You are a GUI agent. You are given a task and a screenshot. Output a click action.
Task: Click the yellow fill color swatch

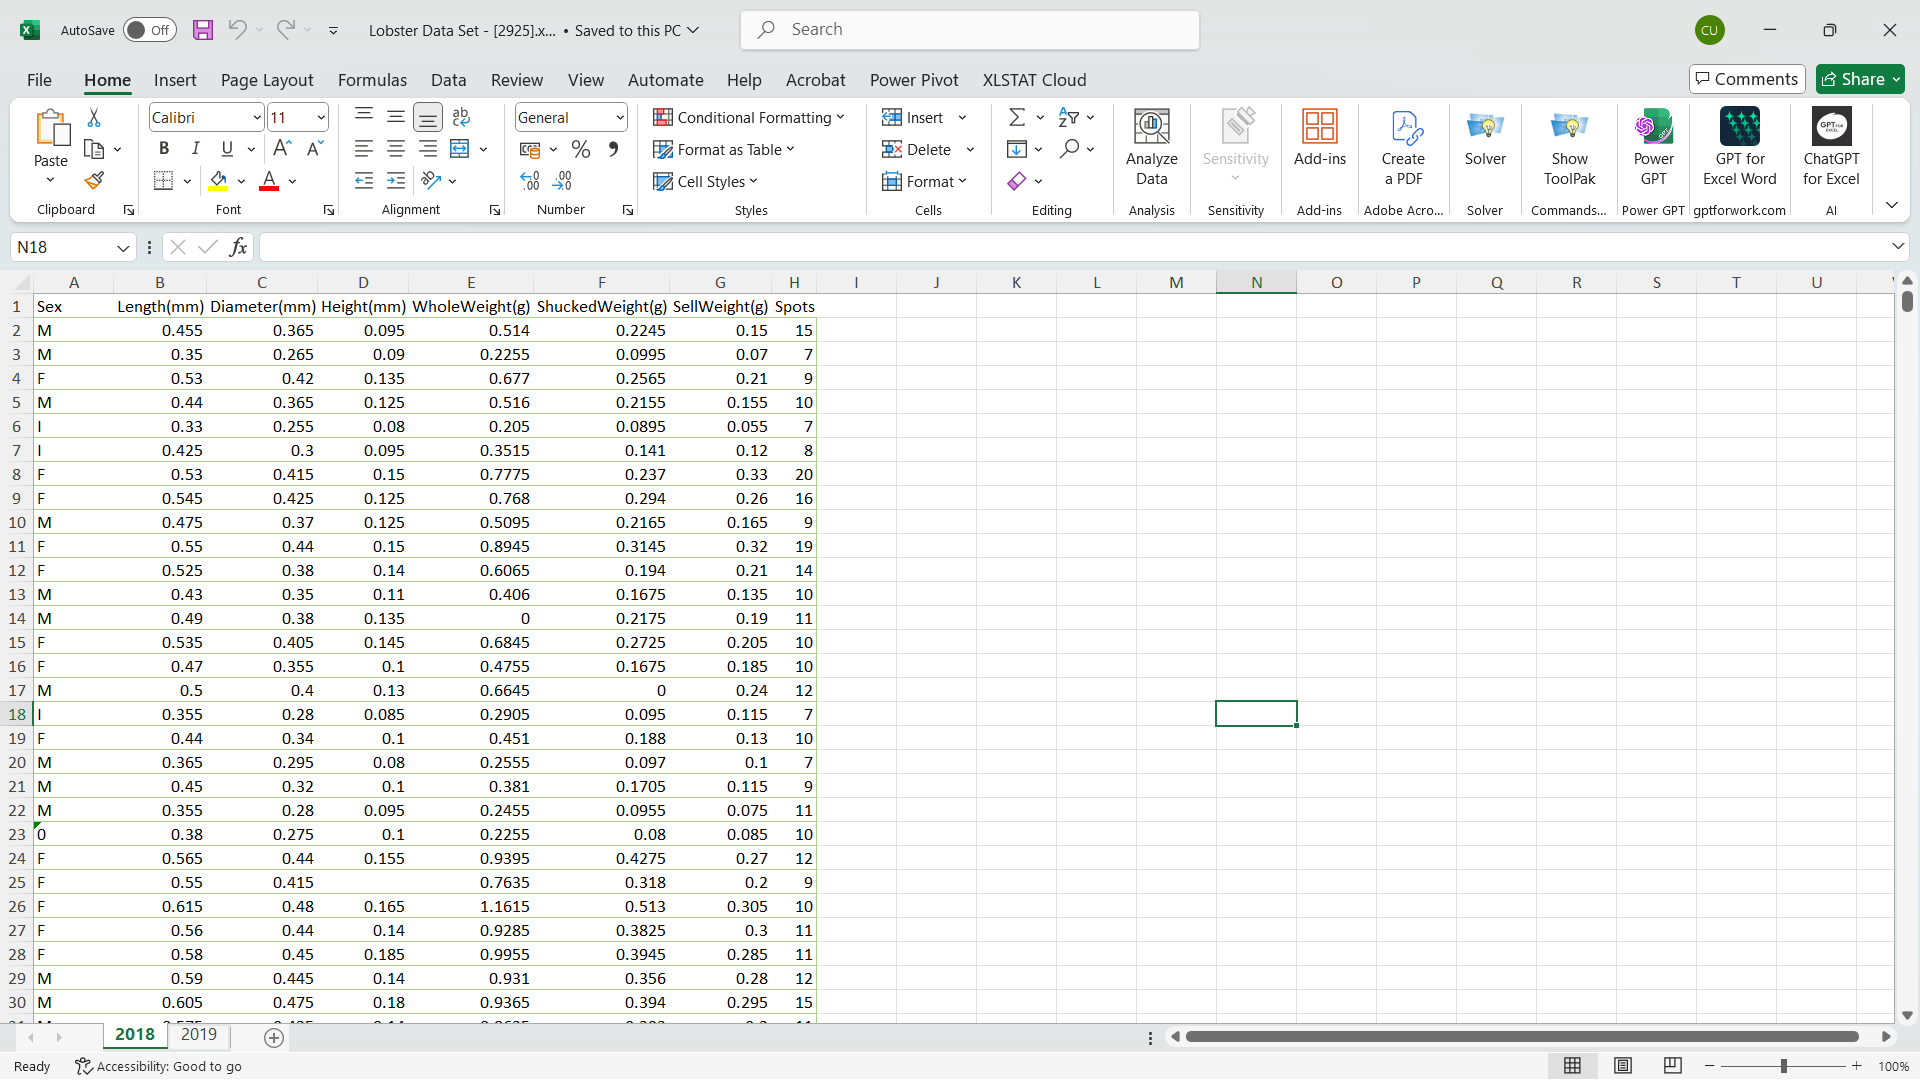tap(218, 181)
